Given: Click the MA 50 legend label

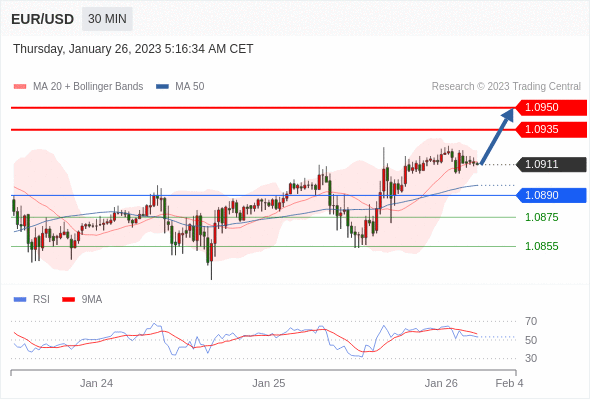Looking at the screenshot, I should [190, 87].
